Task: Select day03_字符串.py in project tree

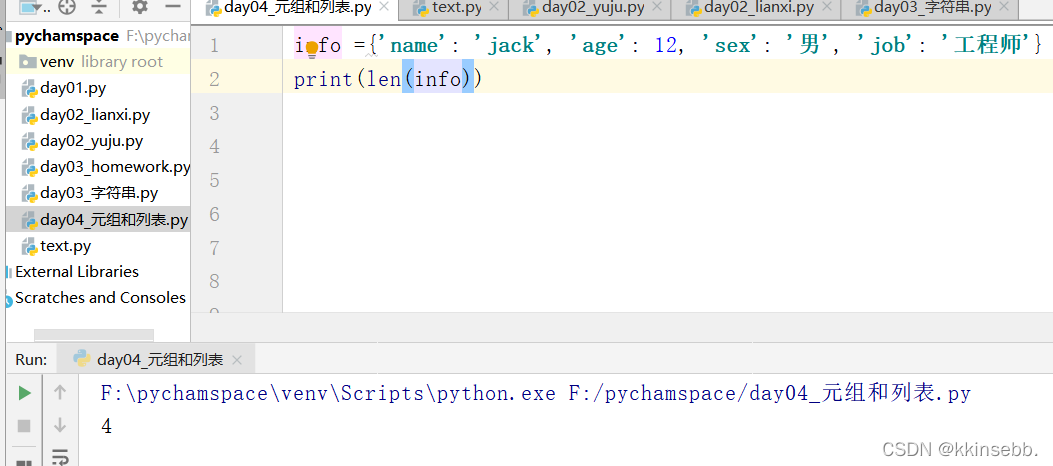Action: click(99, 193)
